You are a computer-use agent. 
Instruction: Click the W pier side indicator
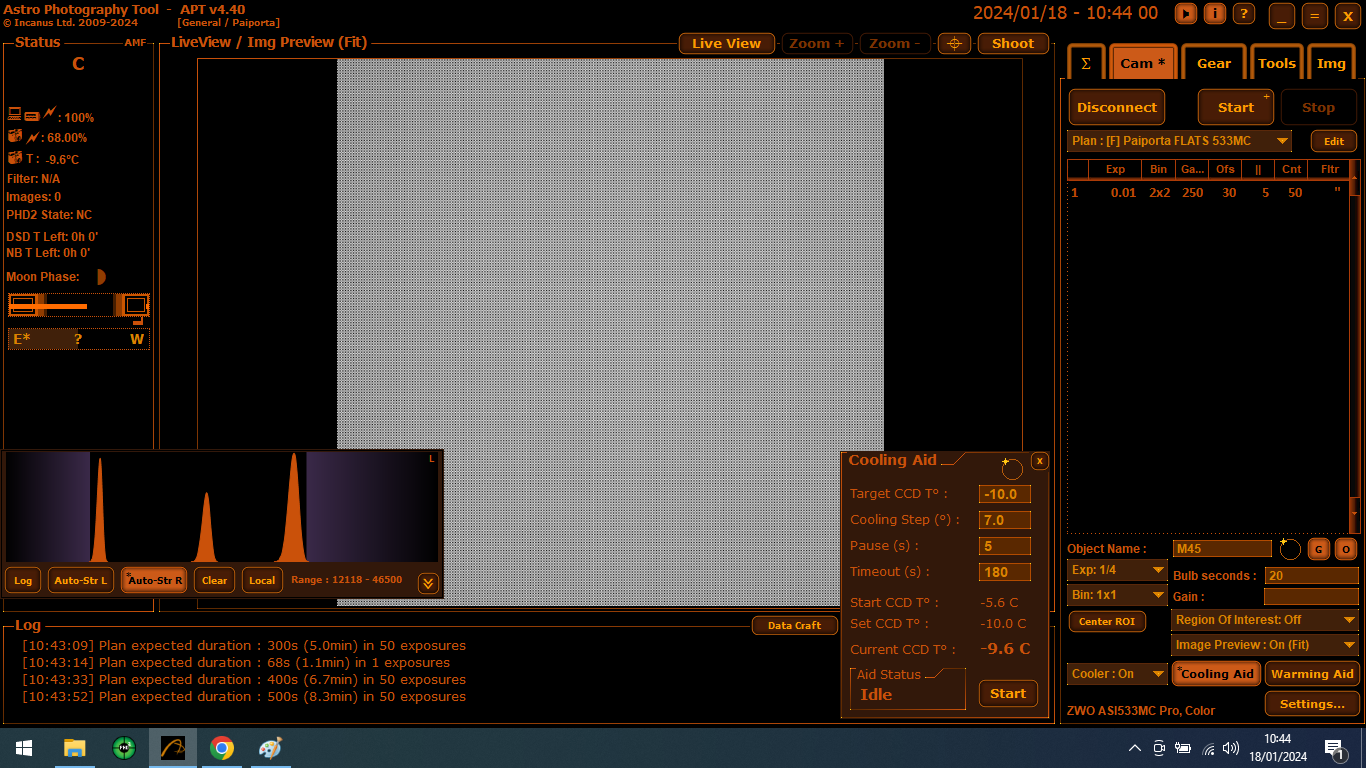pos(137,339)
